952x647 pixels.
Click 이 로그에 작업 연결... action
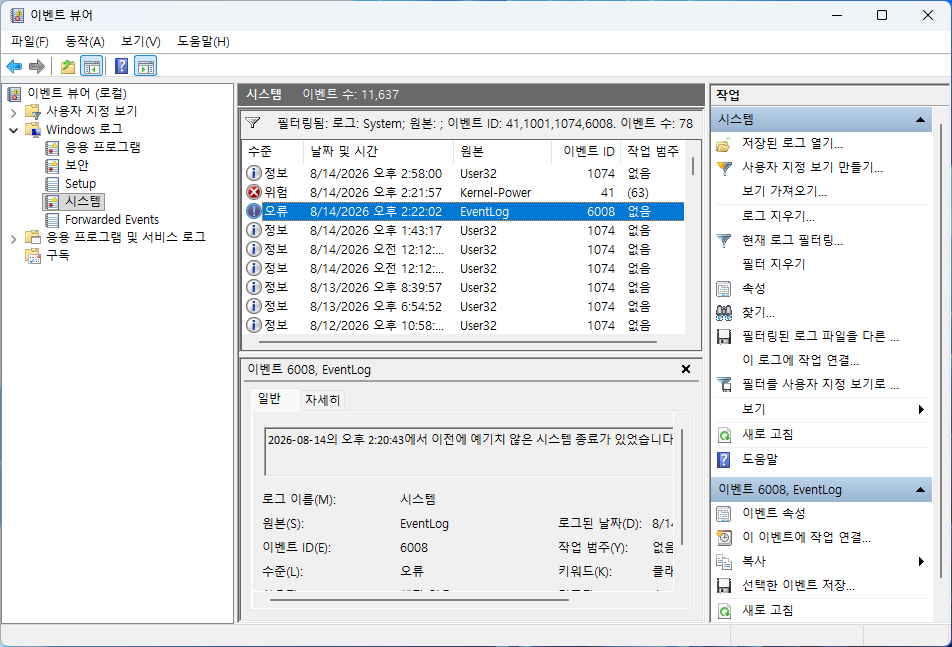(x=800, y=361)
